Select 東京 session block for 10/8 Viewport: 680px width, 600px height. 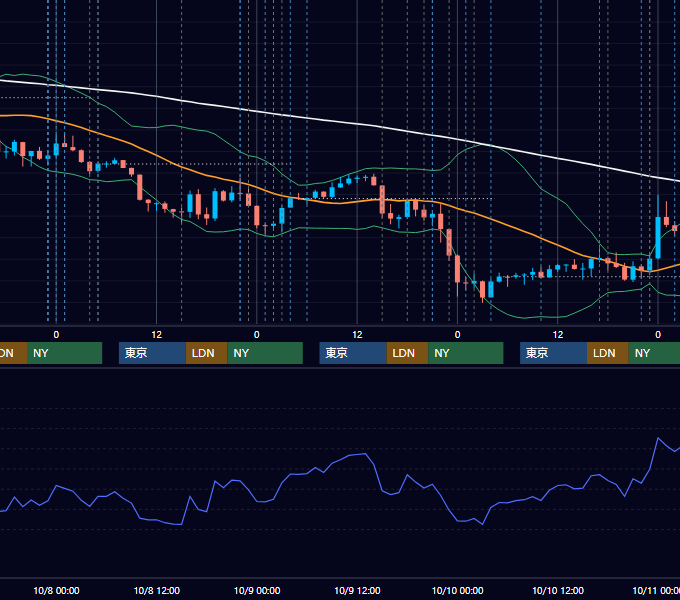pyautogui.click(x=152, y=353)
